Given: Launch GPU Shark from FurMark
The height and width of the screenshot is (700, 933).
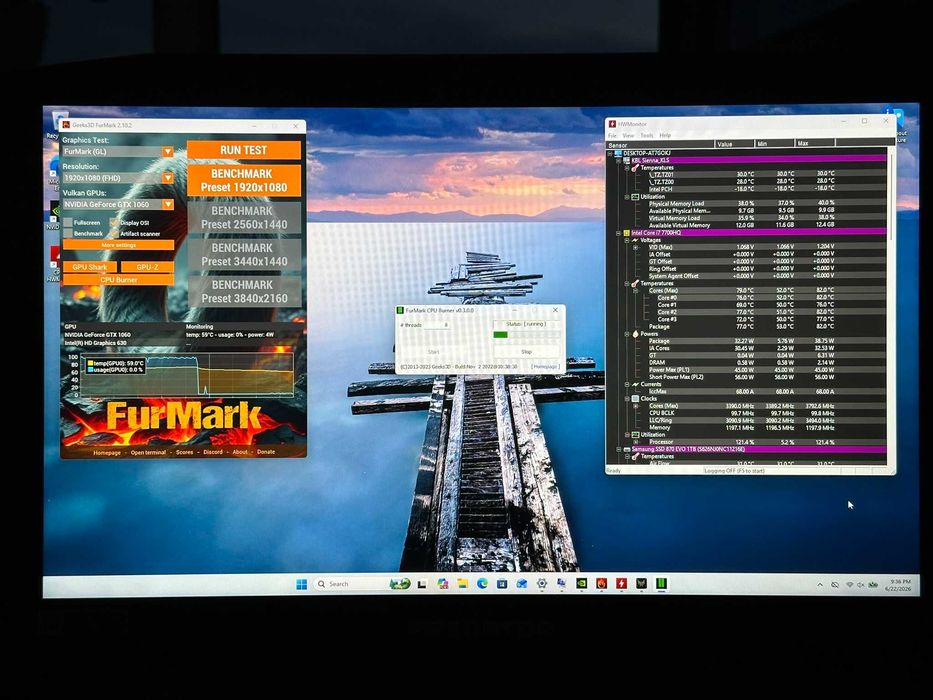Looking at the screenshot, I should pyautogui.click(x=89, y=267).
